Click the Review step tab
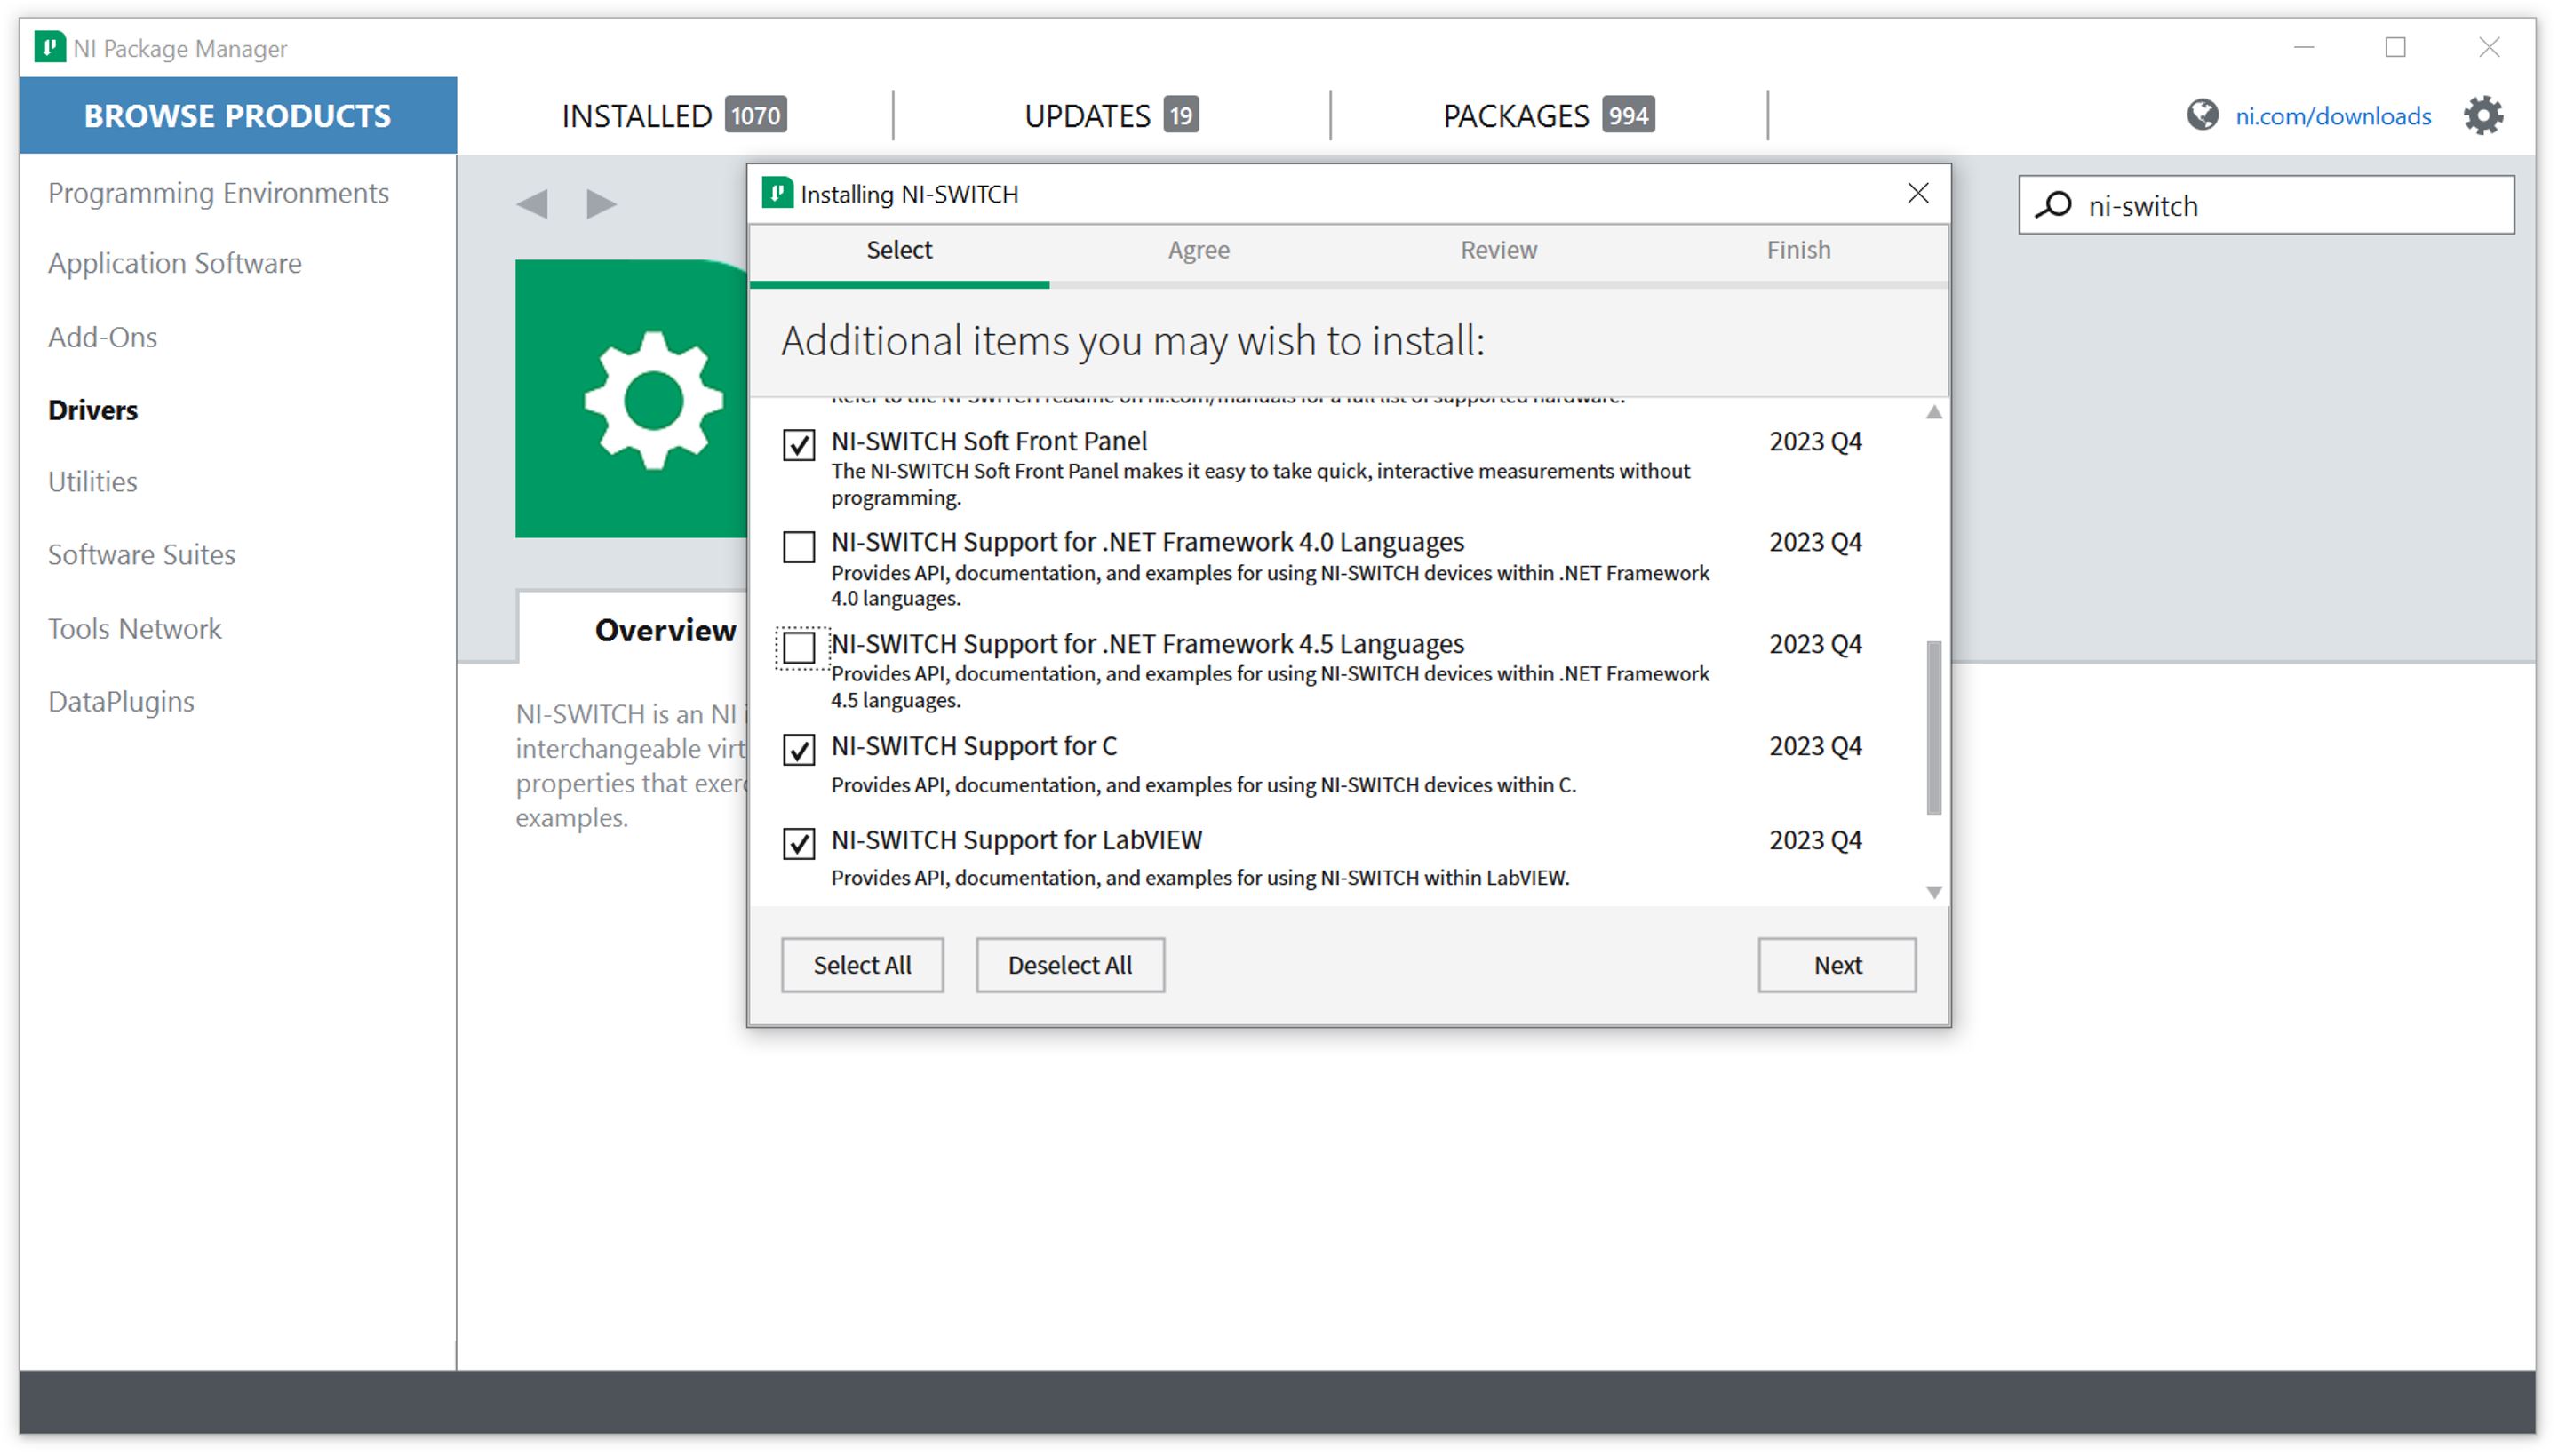The width and height of the screenshot is (2558, 1456). click(x=1498, y=250)
